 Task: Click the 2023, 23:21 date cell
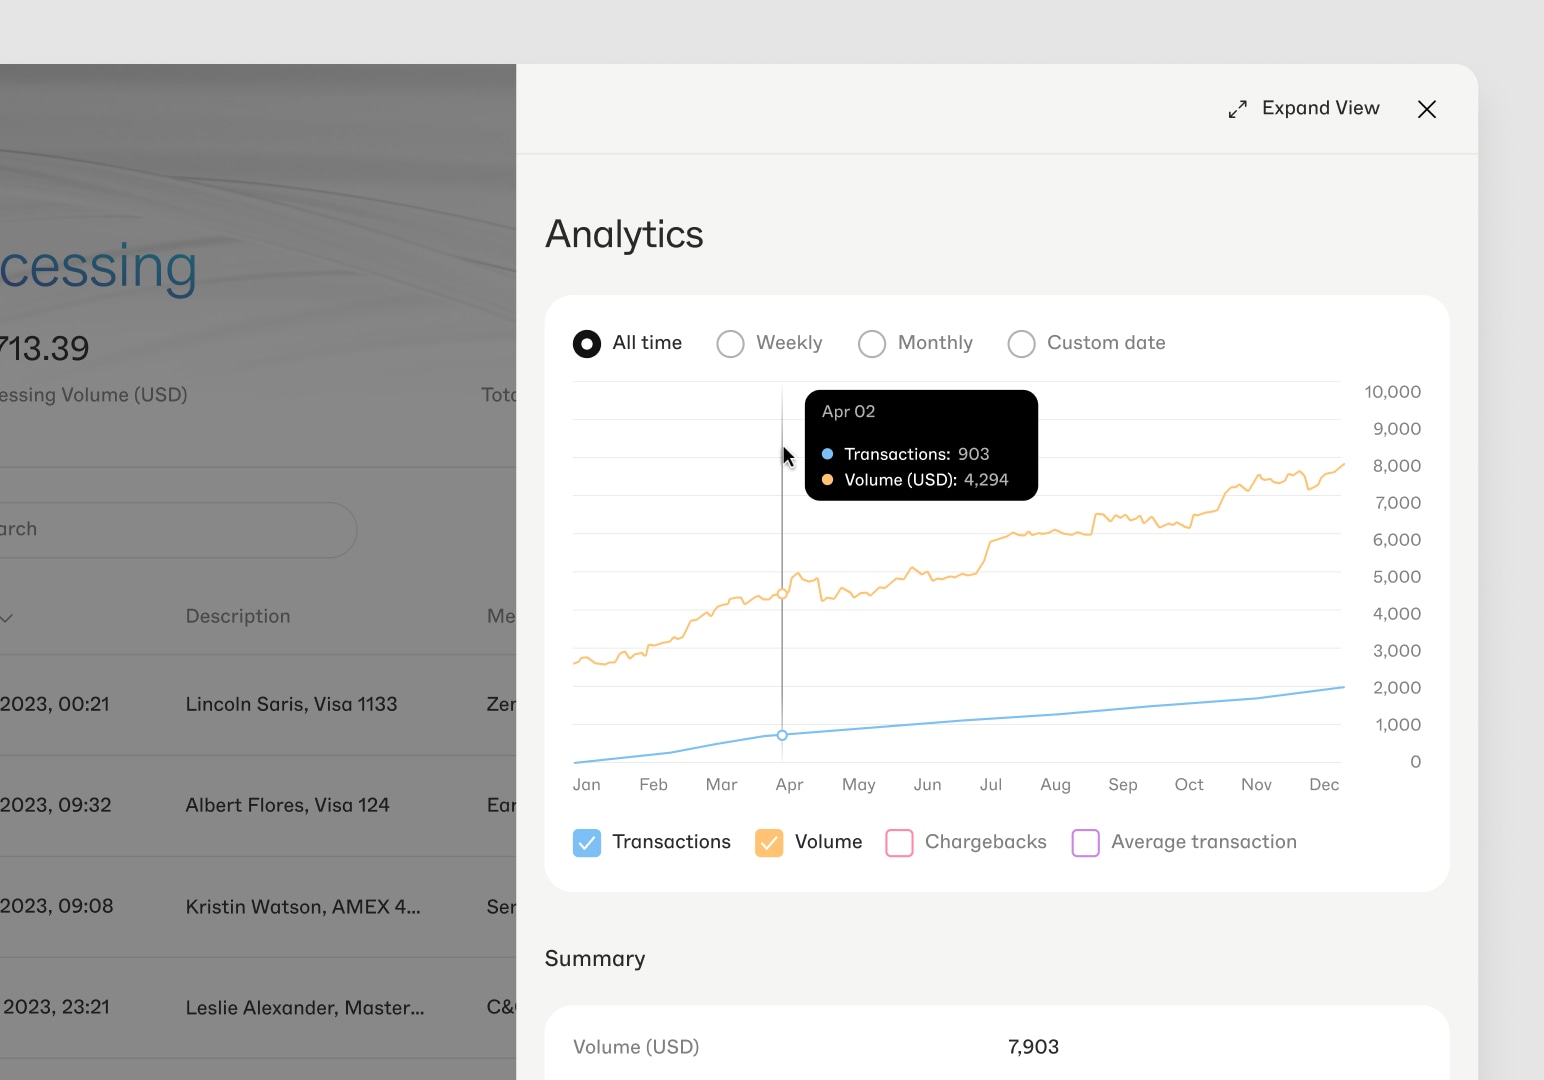(x=56, y=1007)
